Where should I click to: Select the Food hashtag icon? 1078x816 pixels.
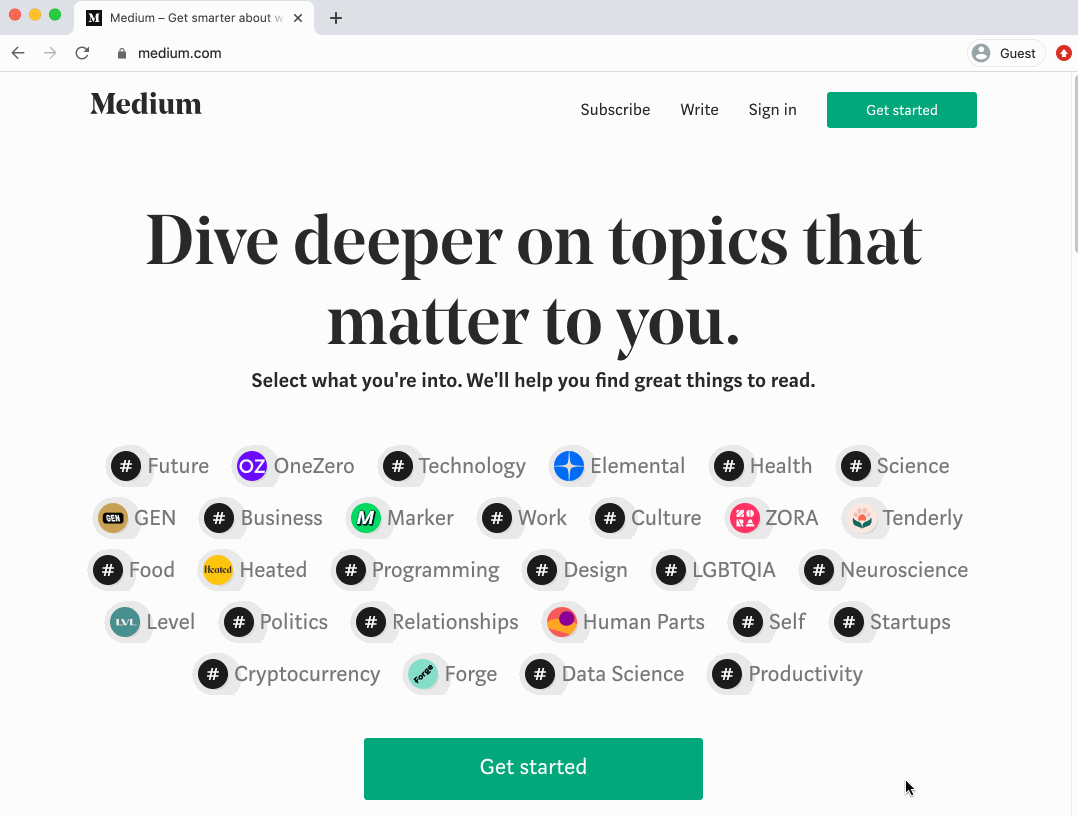[108, 570]
